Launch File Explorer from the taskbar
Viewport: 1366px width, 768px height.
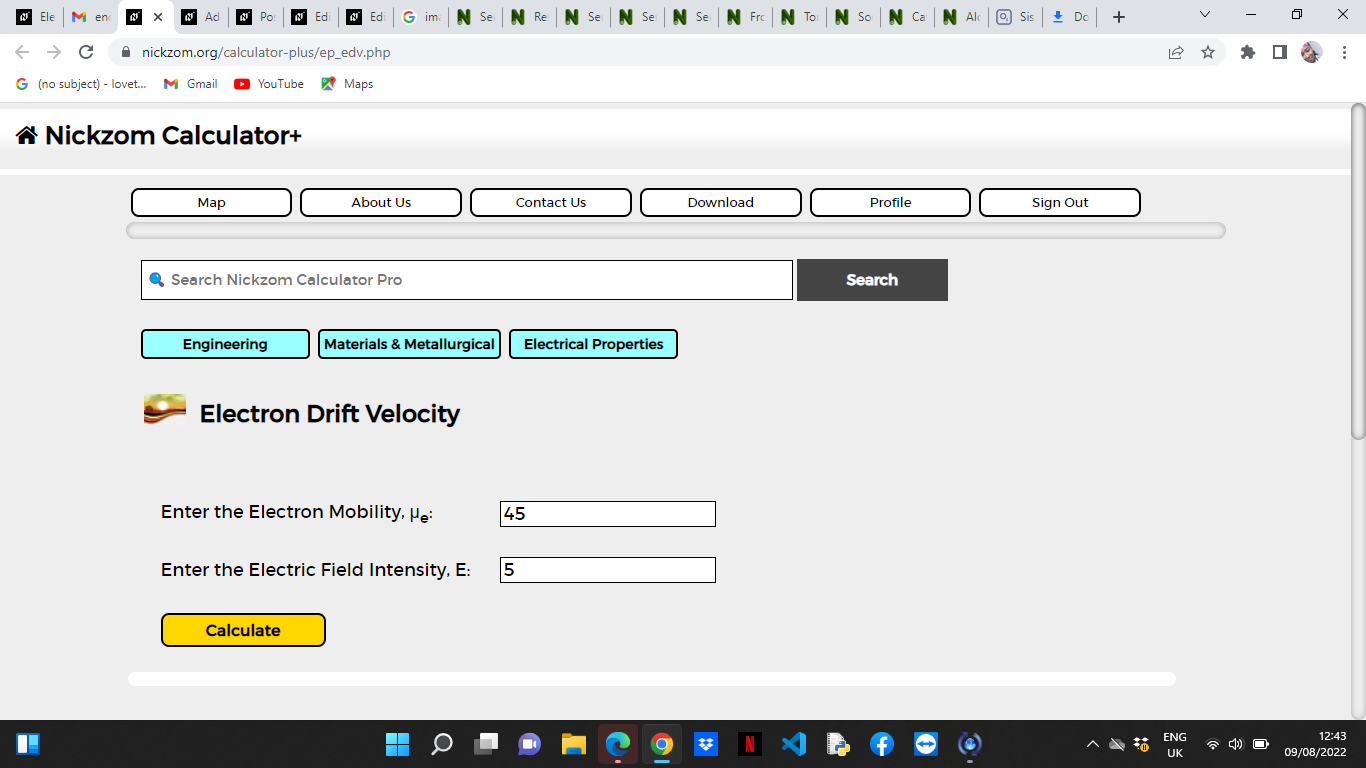tap(573, 744)
